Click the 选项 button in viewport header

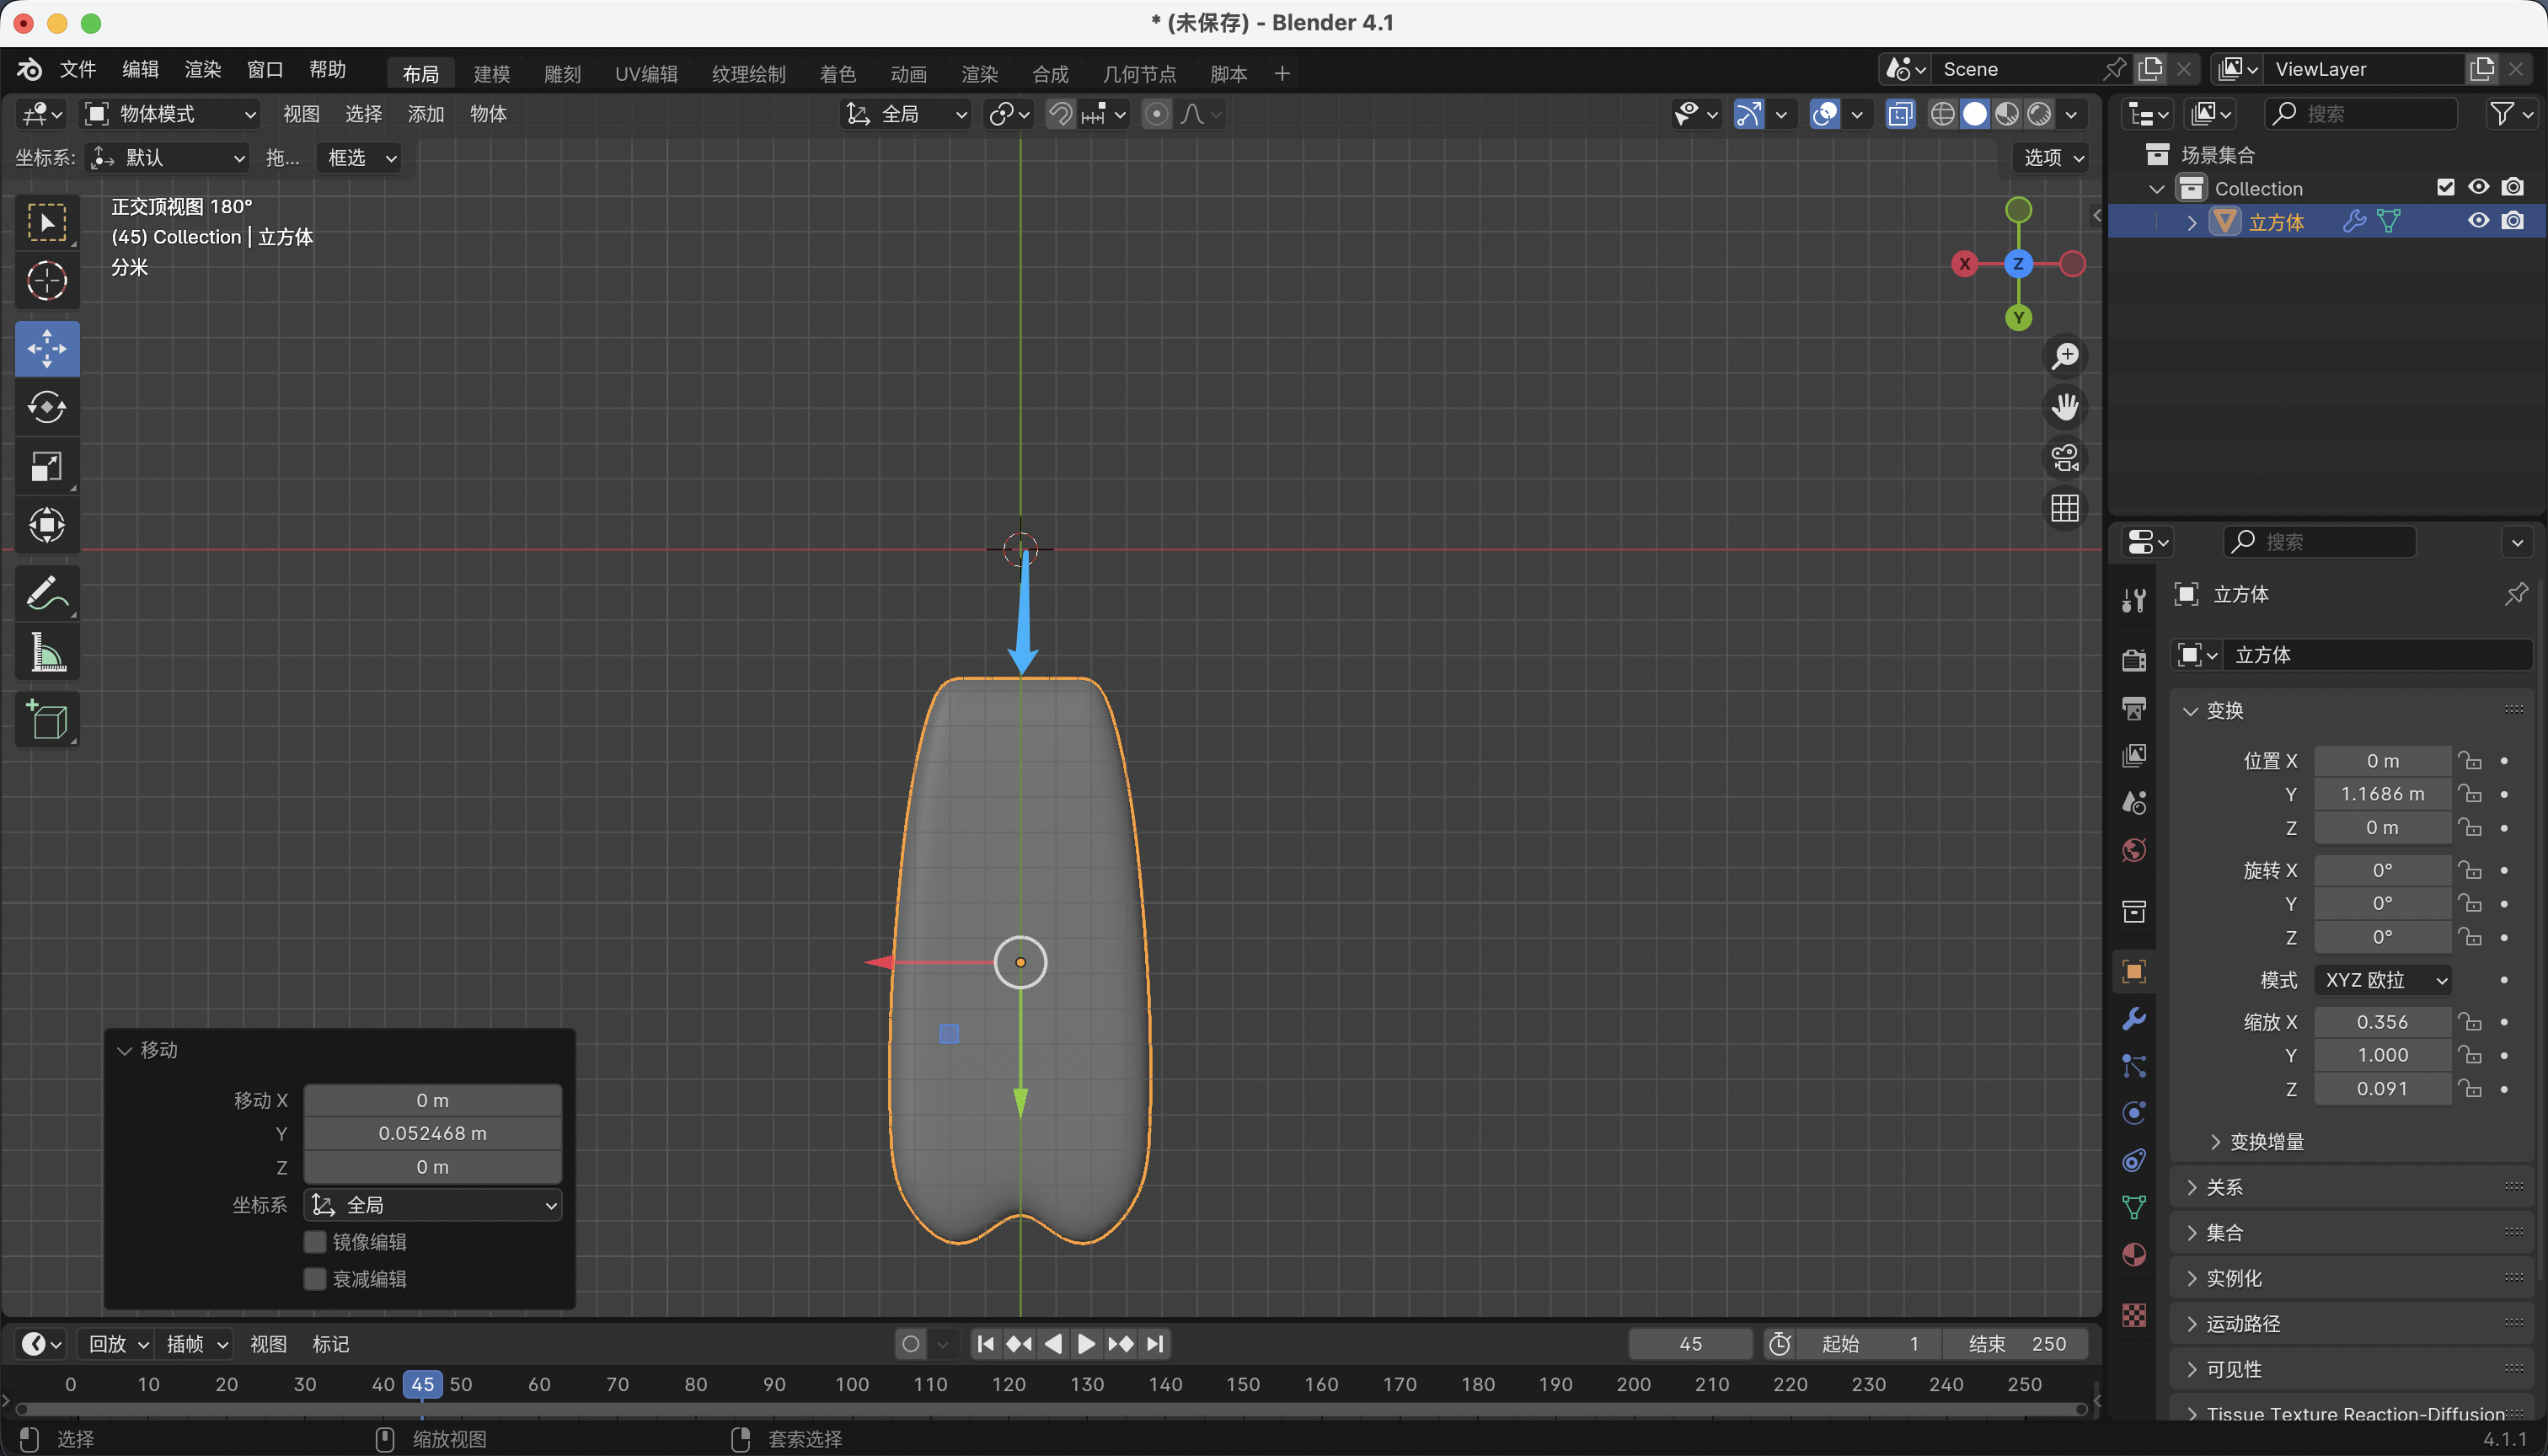(2052, 157)
